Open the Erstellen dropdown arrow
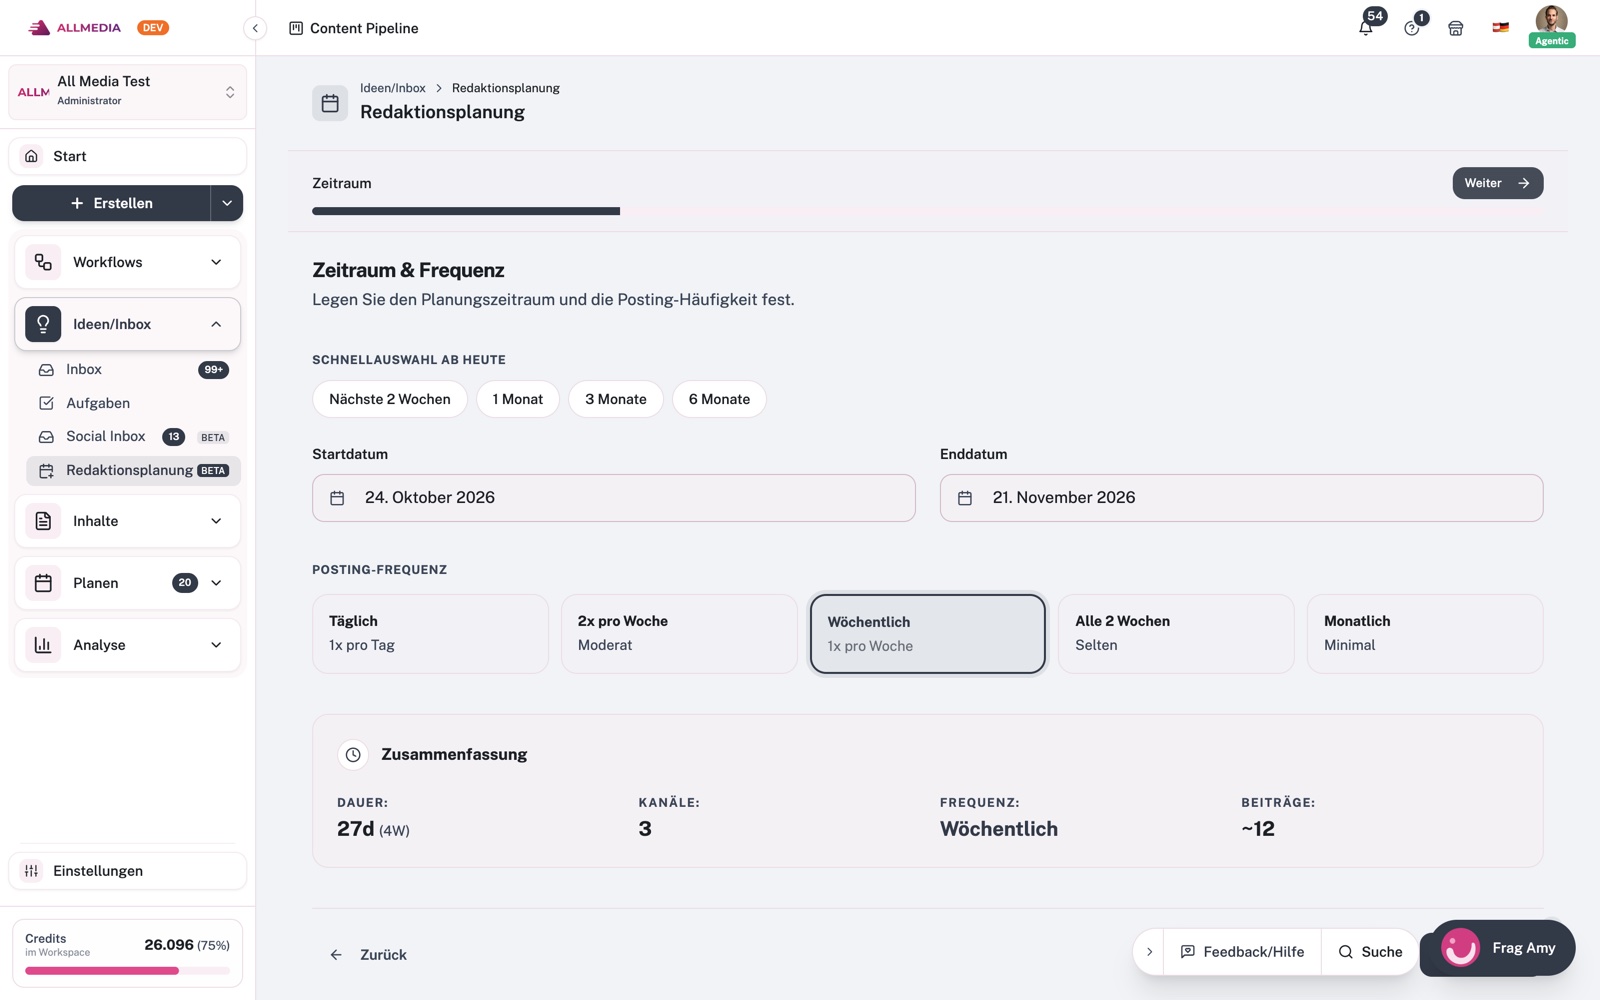Image resolution: width=1600 pixels, height=1000 pixels. pyautogui.click(x=227, y=203)
